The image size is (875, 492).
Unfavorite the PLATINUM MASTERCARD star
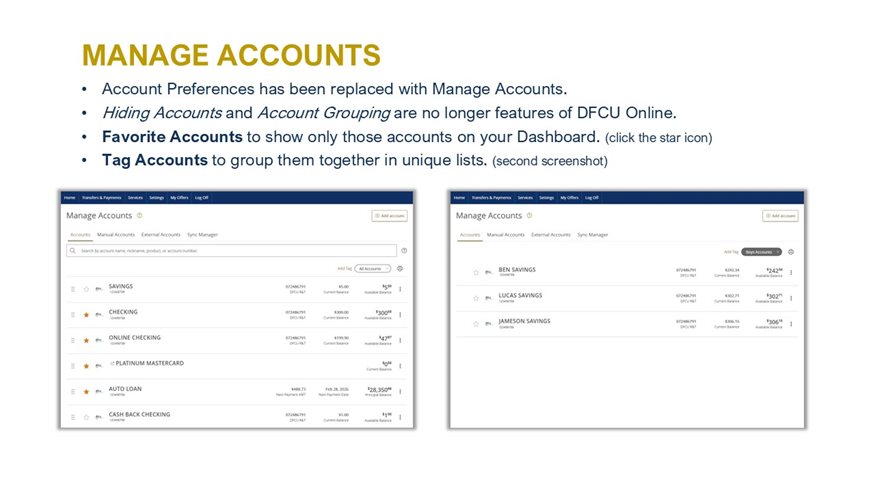pyautogui.click(x=86, y=366)
